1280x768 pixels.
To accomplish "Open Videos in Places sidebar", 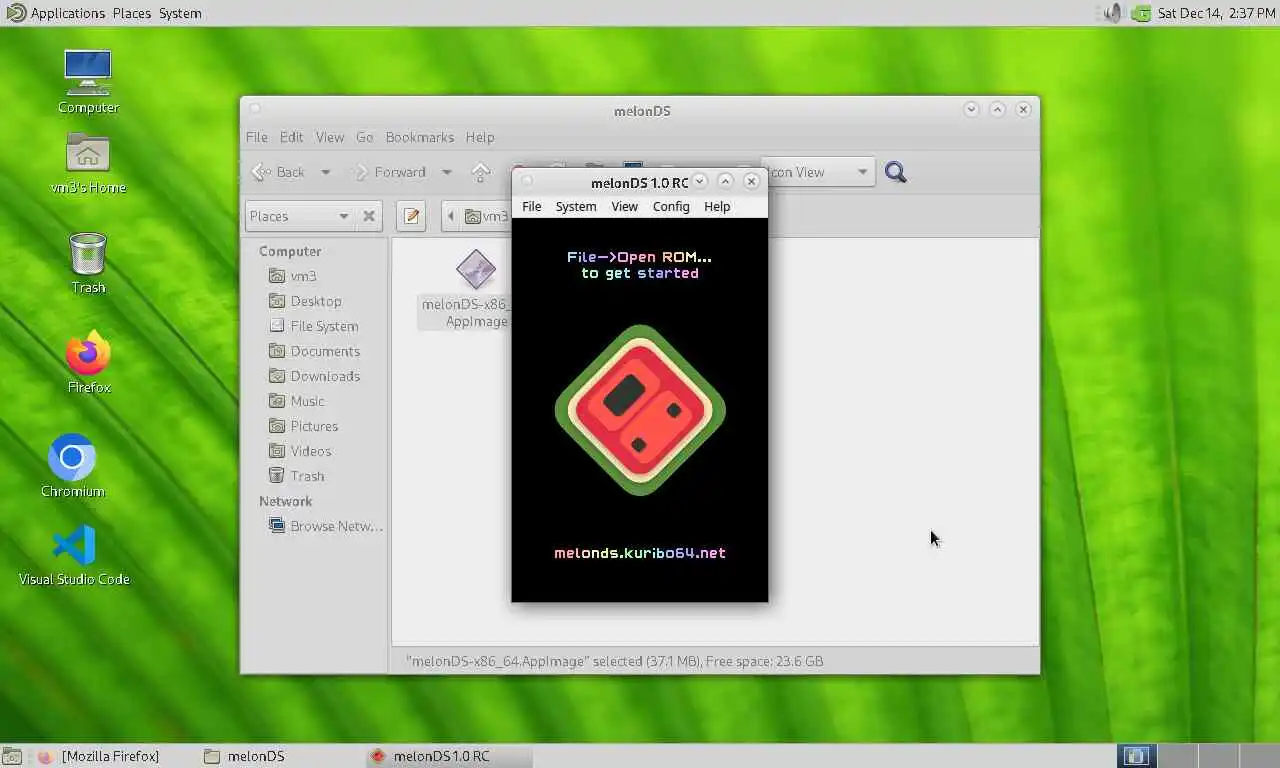I will (x=310, y=451).
